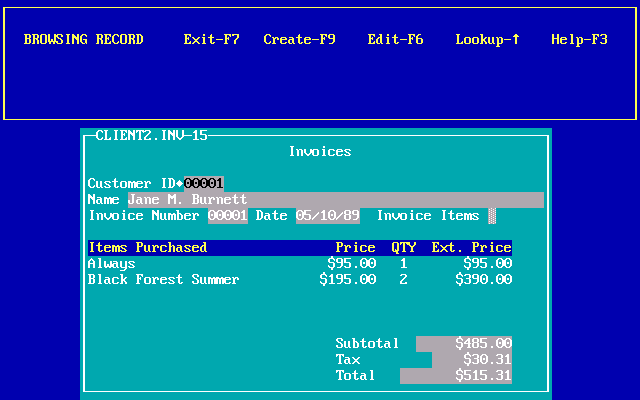
Task: Click the $95.00 price of Always
Action: pos(351,263)
